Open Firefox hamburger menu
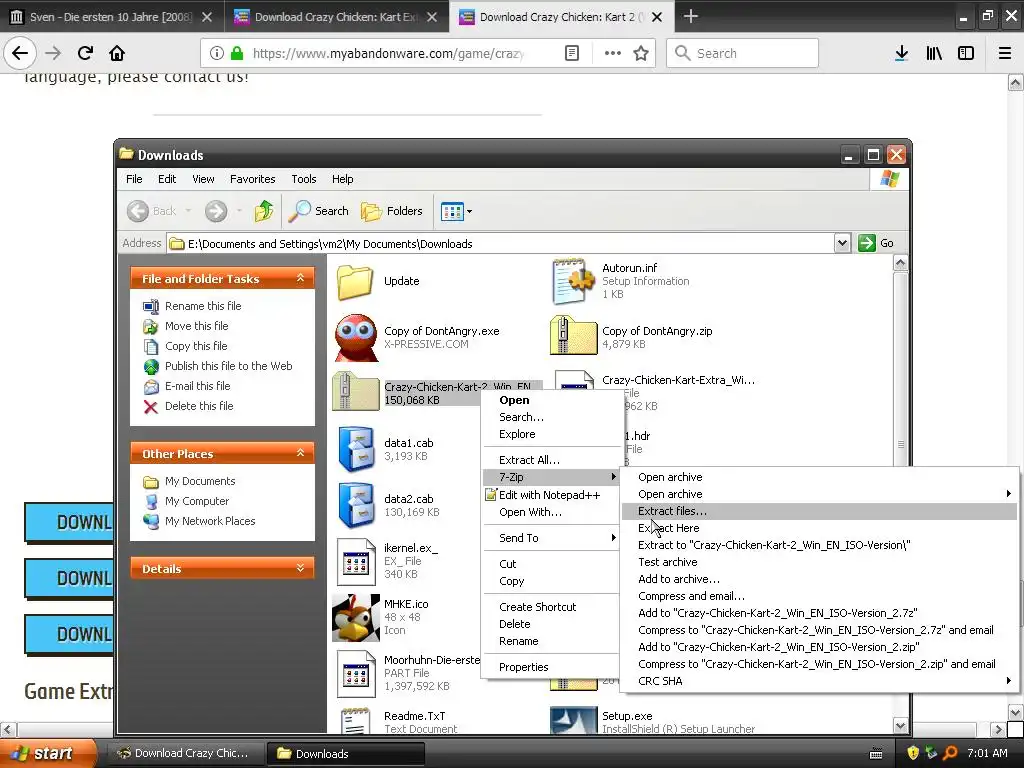The image size is (1024, 768). (1004, 53)
